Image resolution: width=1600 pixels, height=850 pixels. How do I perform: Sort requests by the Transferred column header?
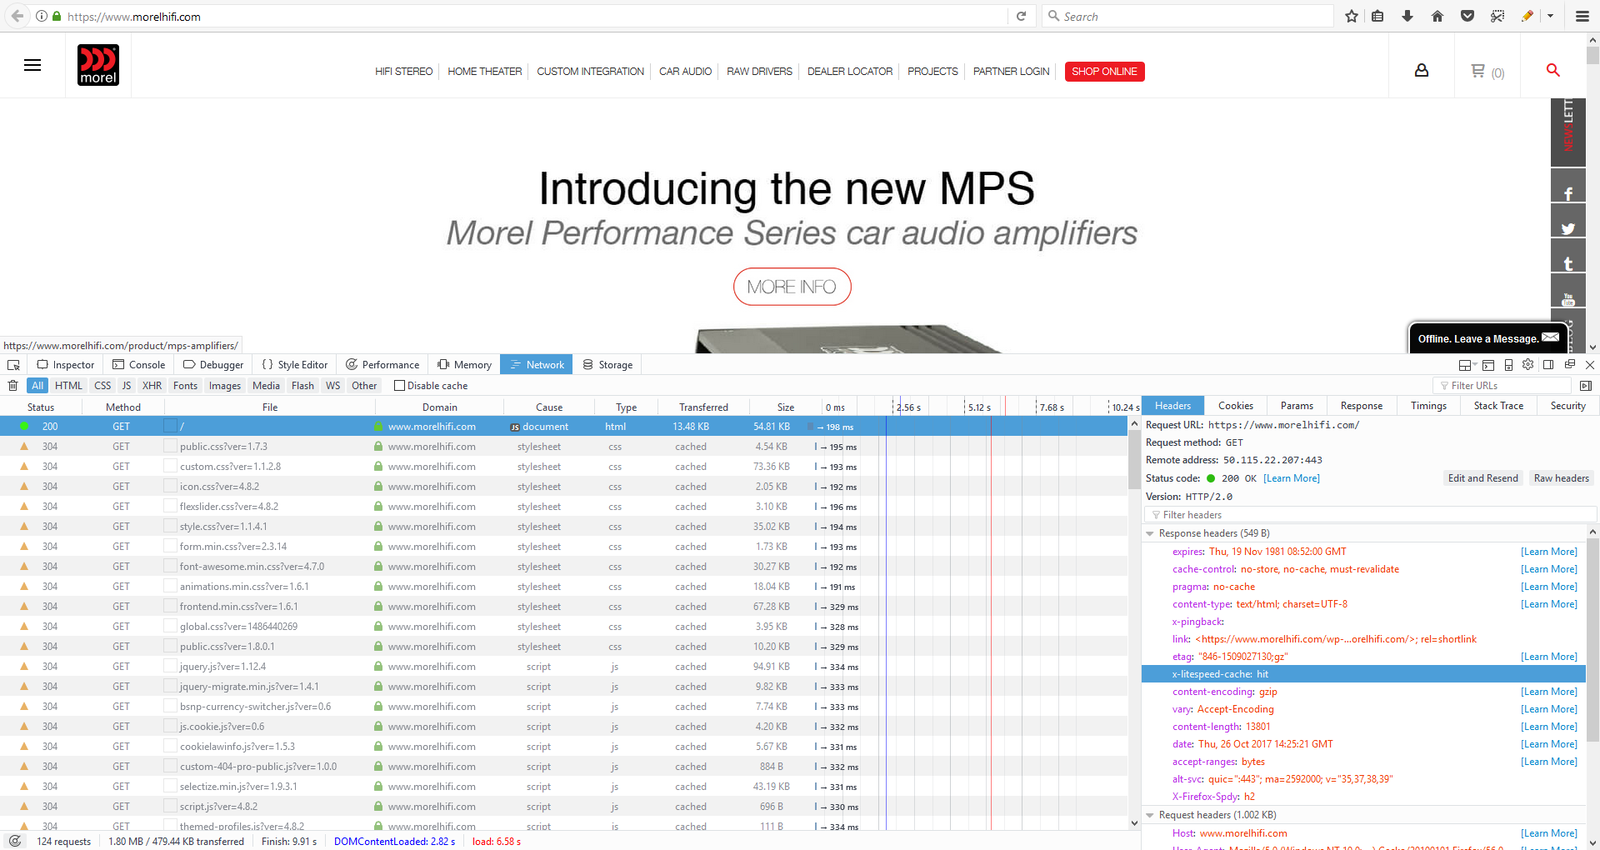[703, 407]
